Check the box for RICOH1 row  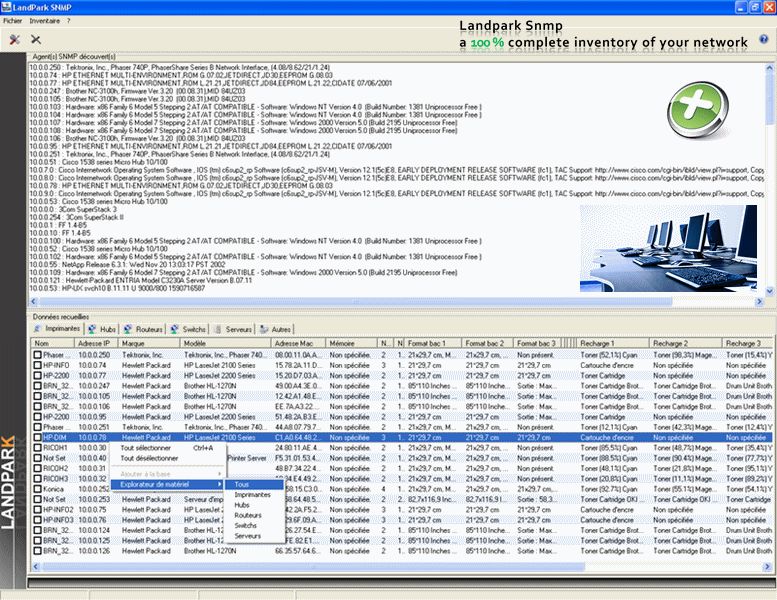(37, 448)
